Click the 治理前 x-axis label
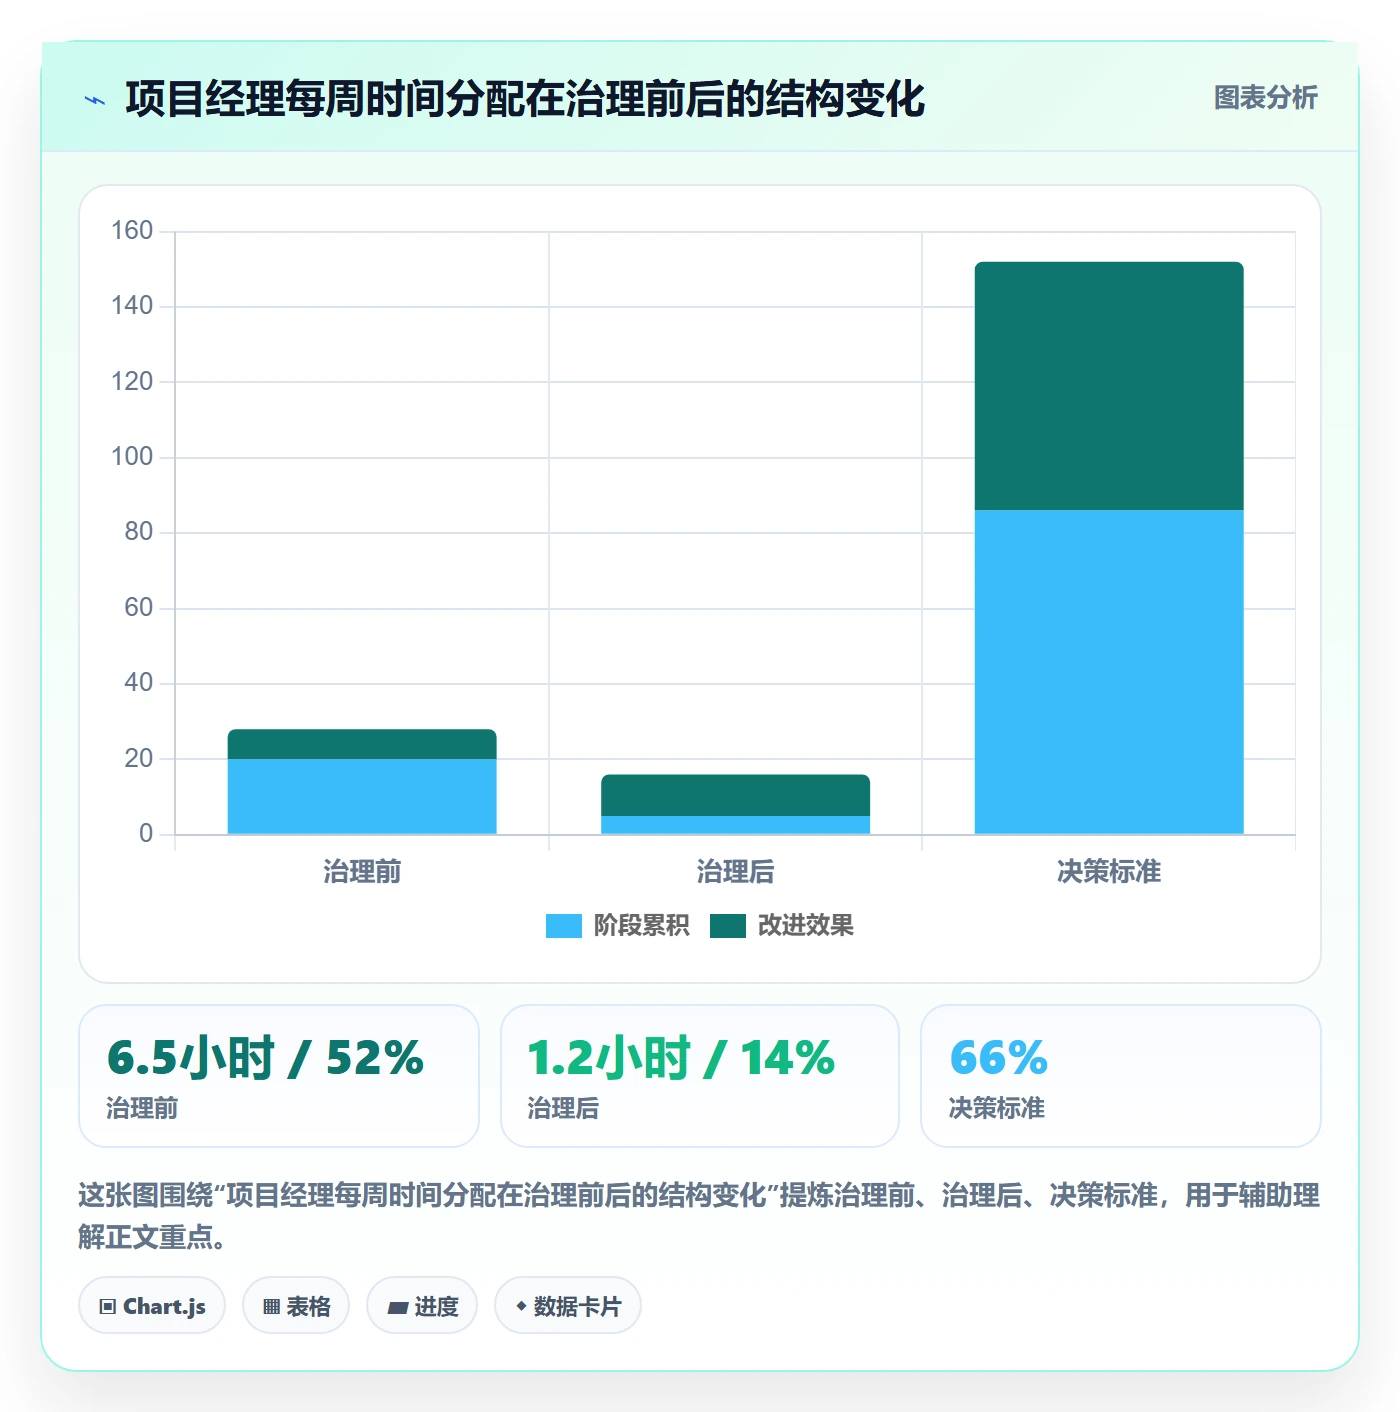Viewport: 1400px width, 1412px height. pyautogui.click(x=362, y=872)
